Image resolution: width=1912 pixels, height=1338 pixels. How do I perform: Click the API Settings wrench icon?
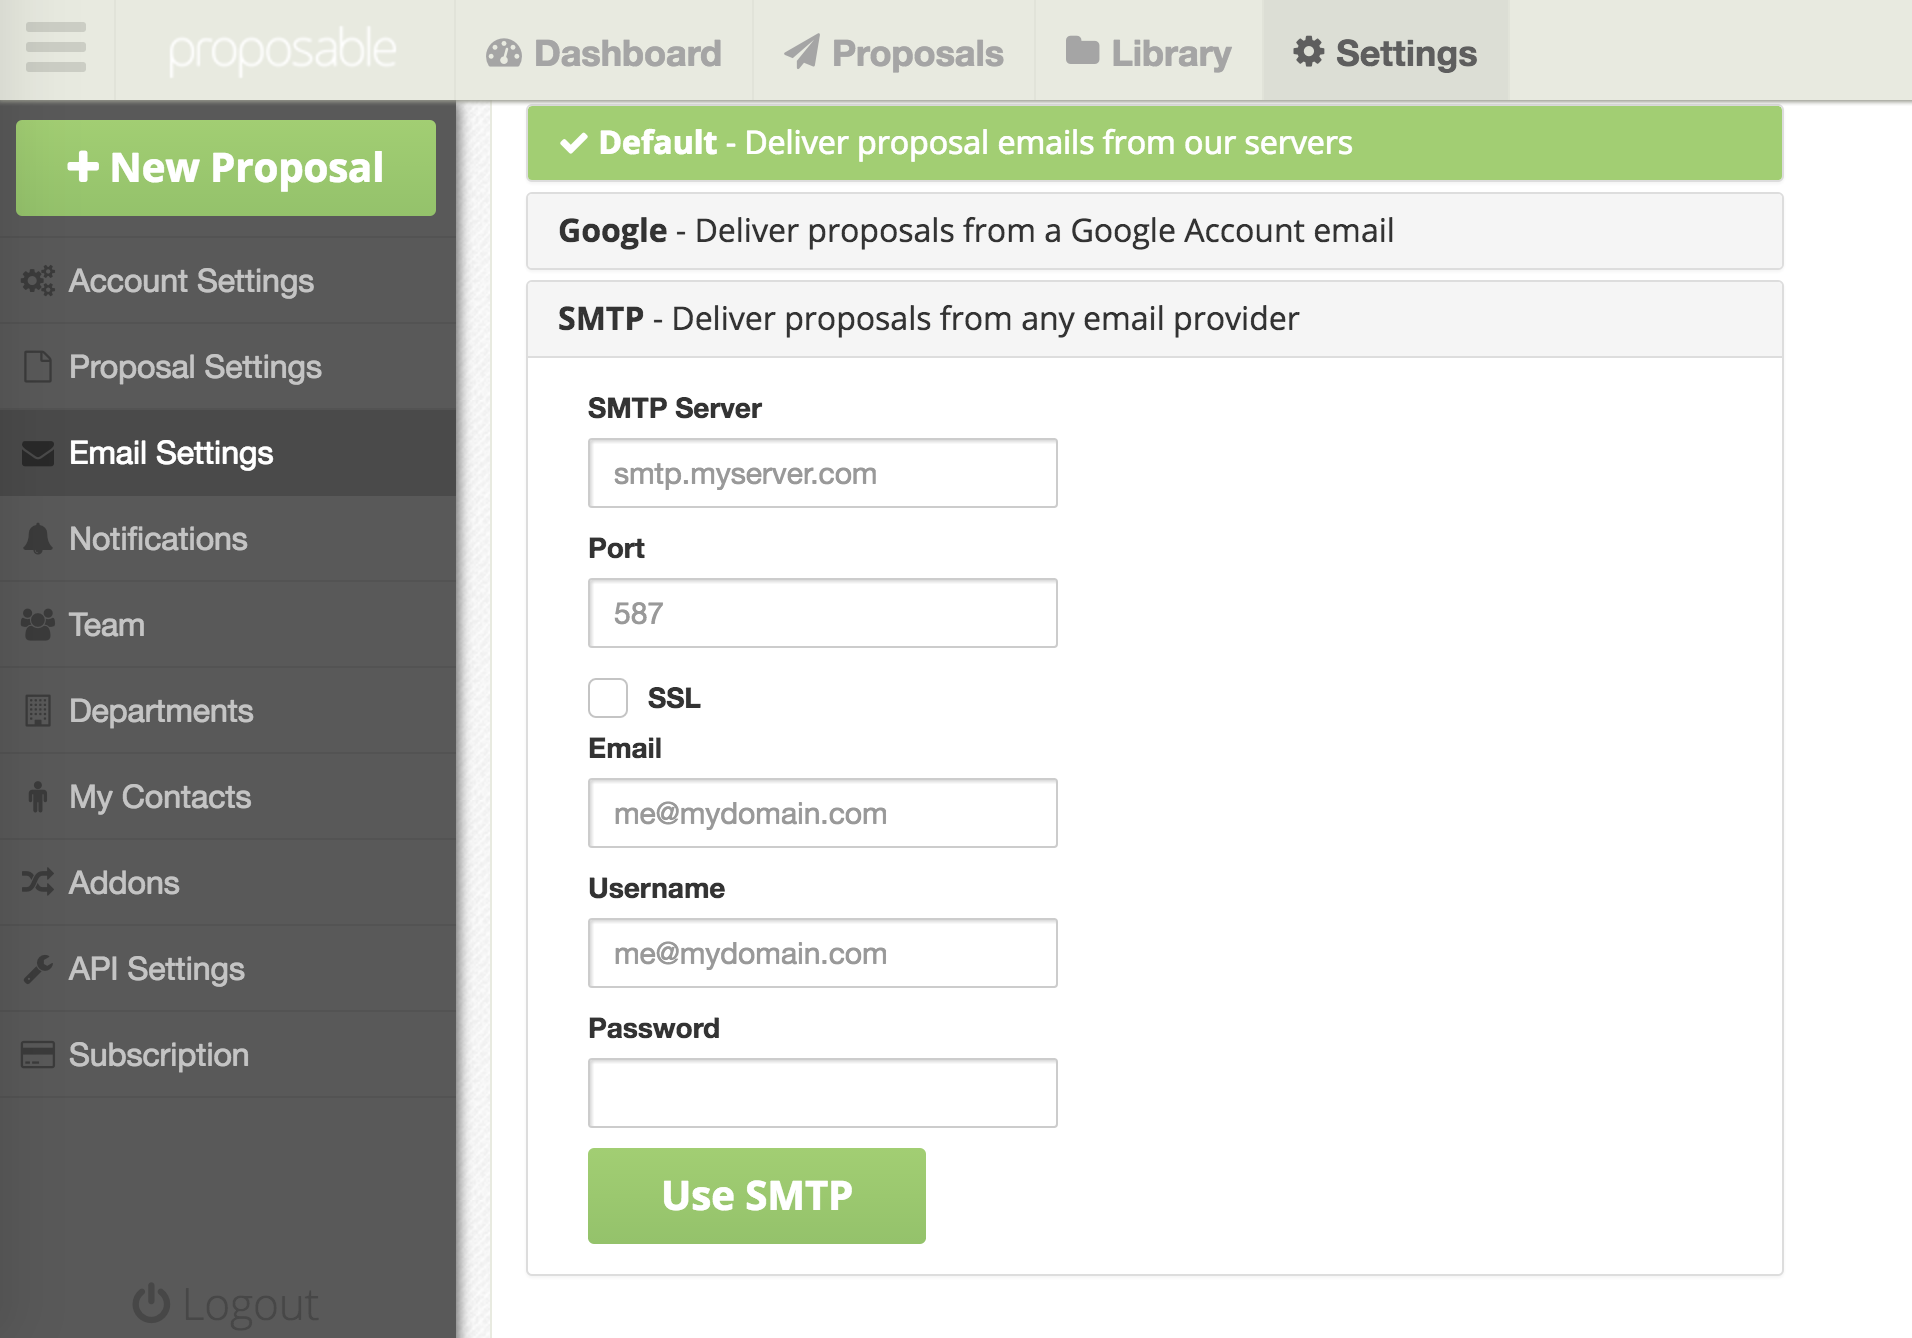coord(38,969)
